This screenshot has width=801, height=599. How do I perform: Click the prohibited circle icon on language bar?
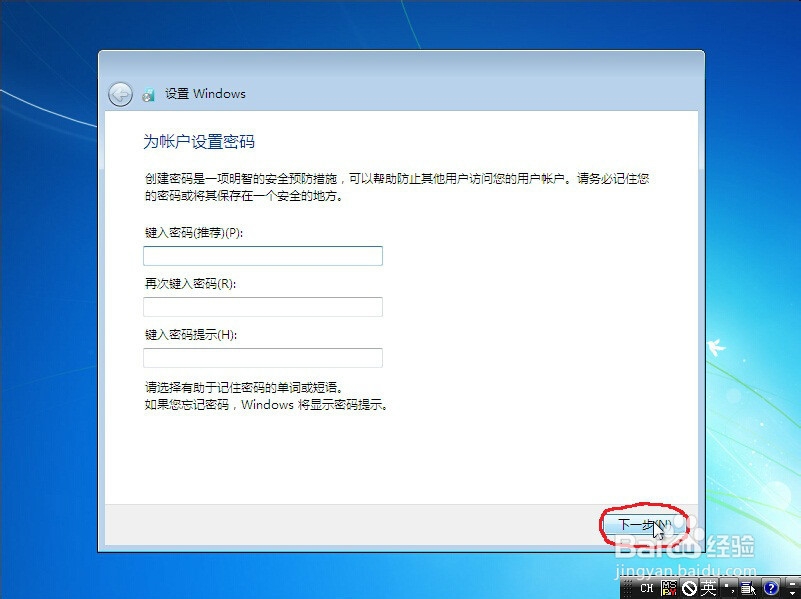[x=690, y=588]
